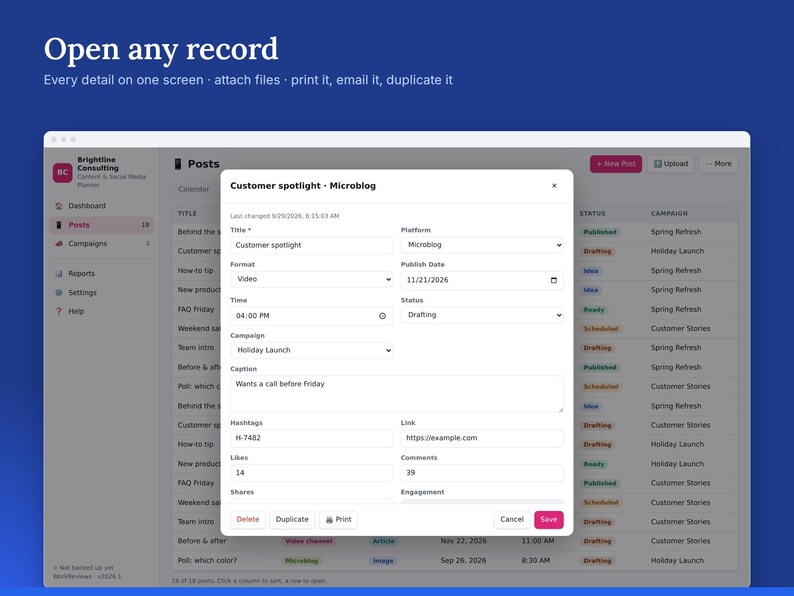Open Settings in the sidebar

coord(102,293)
